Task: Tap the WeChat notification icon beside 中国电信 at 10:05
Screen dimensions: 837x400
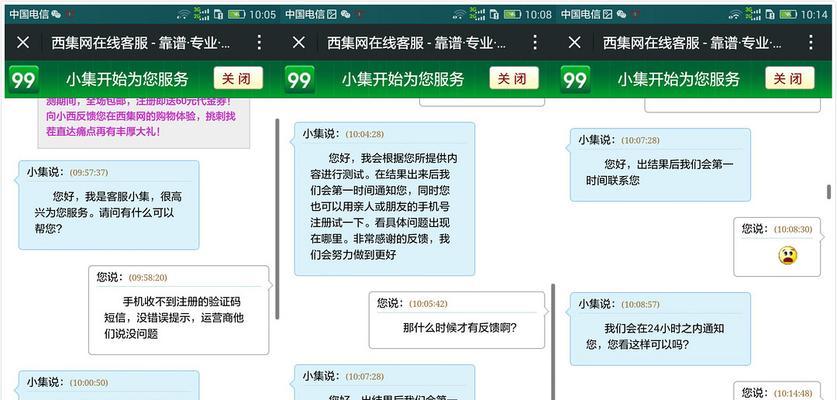Action: [x=56, y=14]
